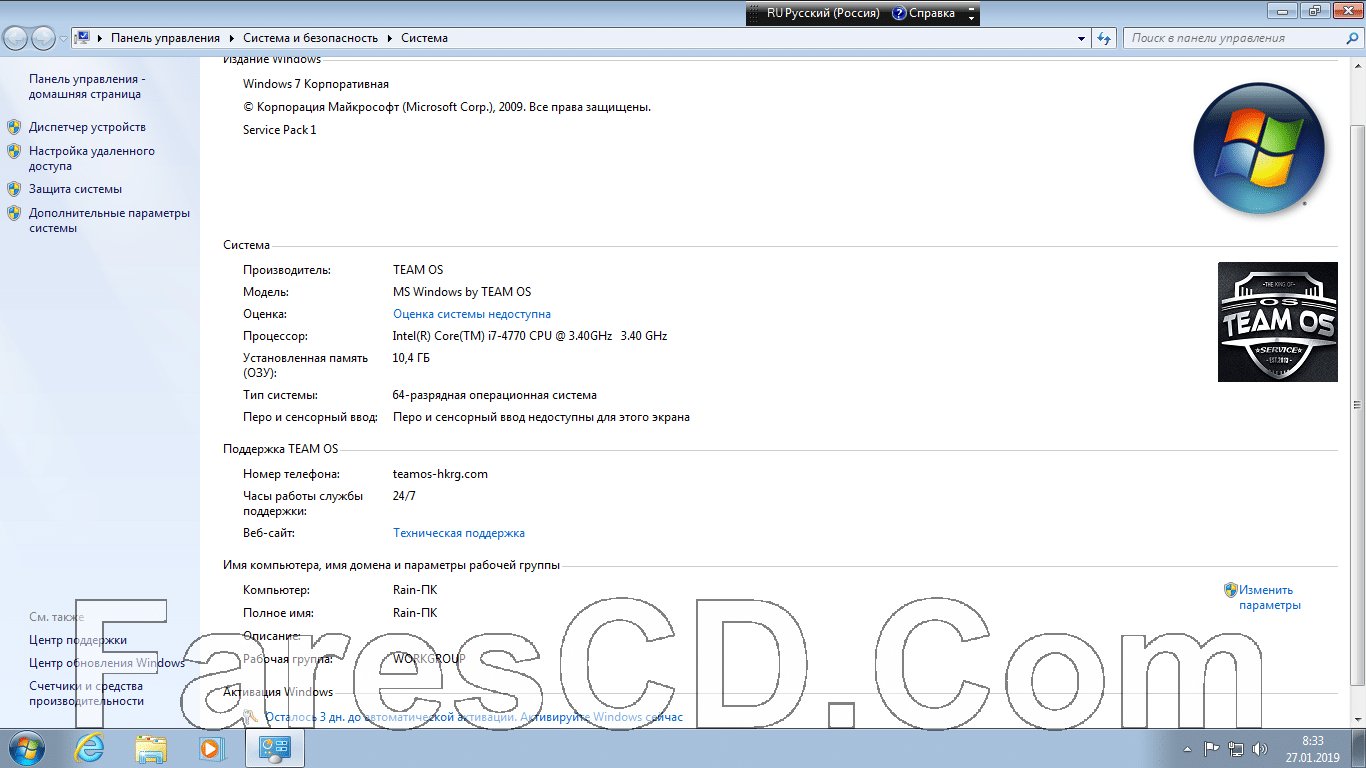The width and height of the screenshot is (1366, 768).
Task: Click the computer icon in address bar
Action: click(x=83, y=38)
